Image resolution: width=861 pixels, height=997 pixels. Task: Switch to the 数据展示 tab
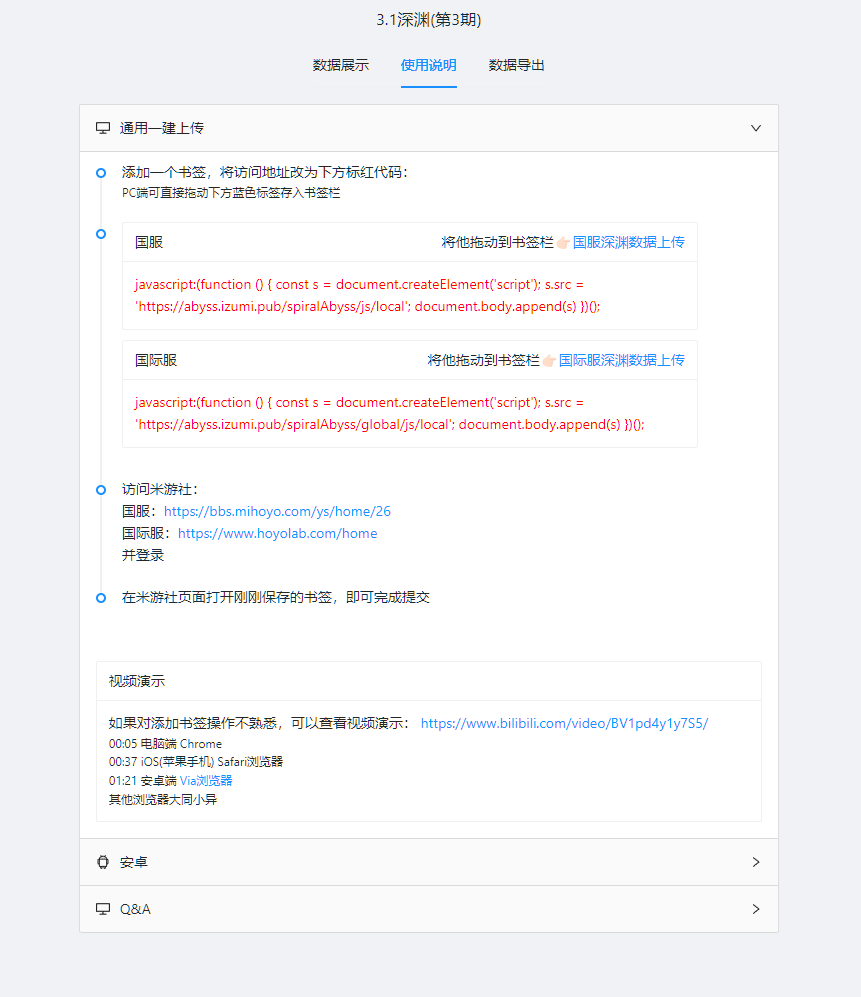pyautogui.click(x=341, y=65)
